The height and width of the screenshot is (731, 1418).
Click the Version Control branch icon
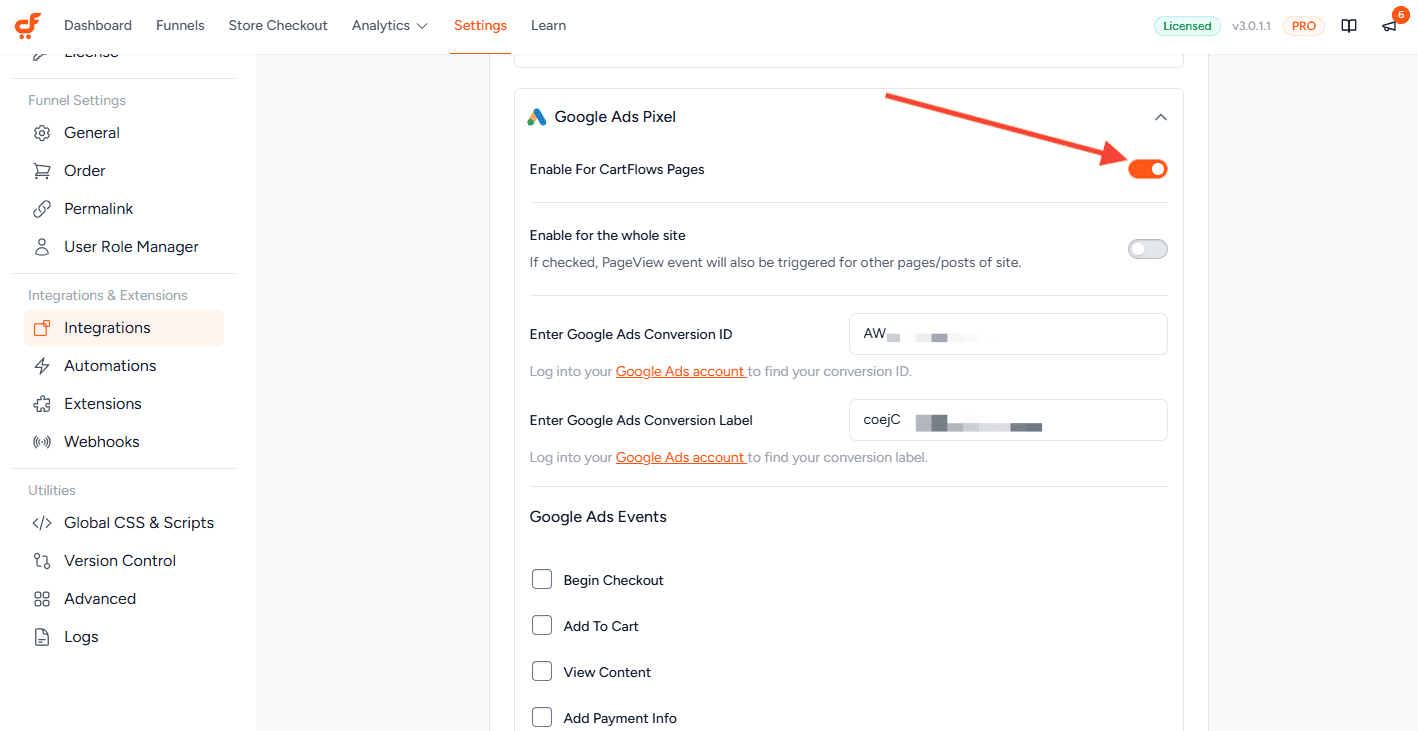pos(42,561)
